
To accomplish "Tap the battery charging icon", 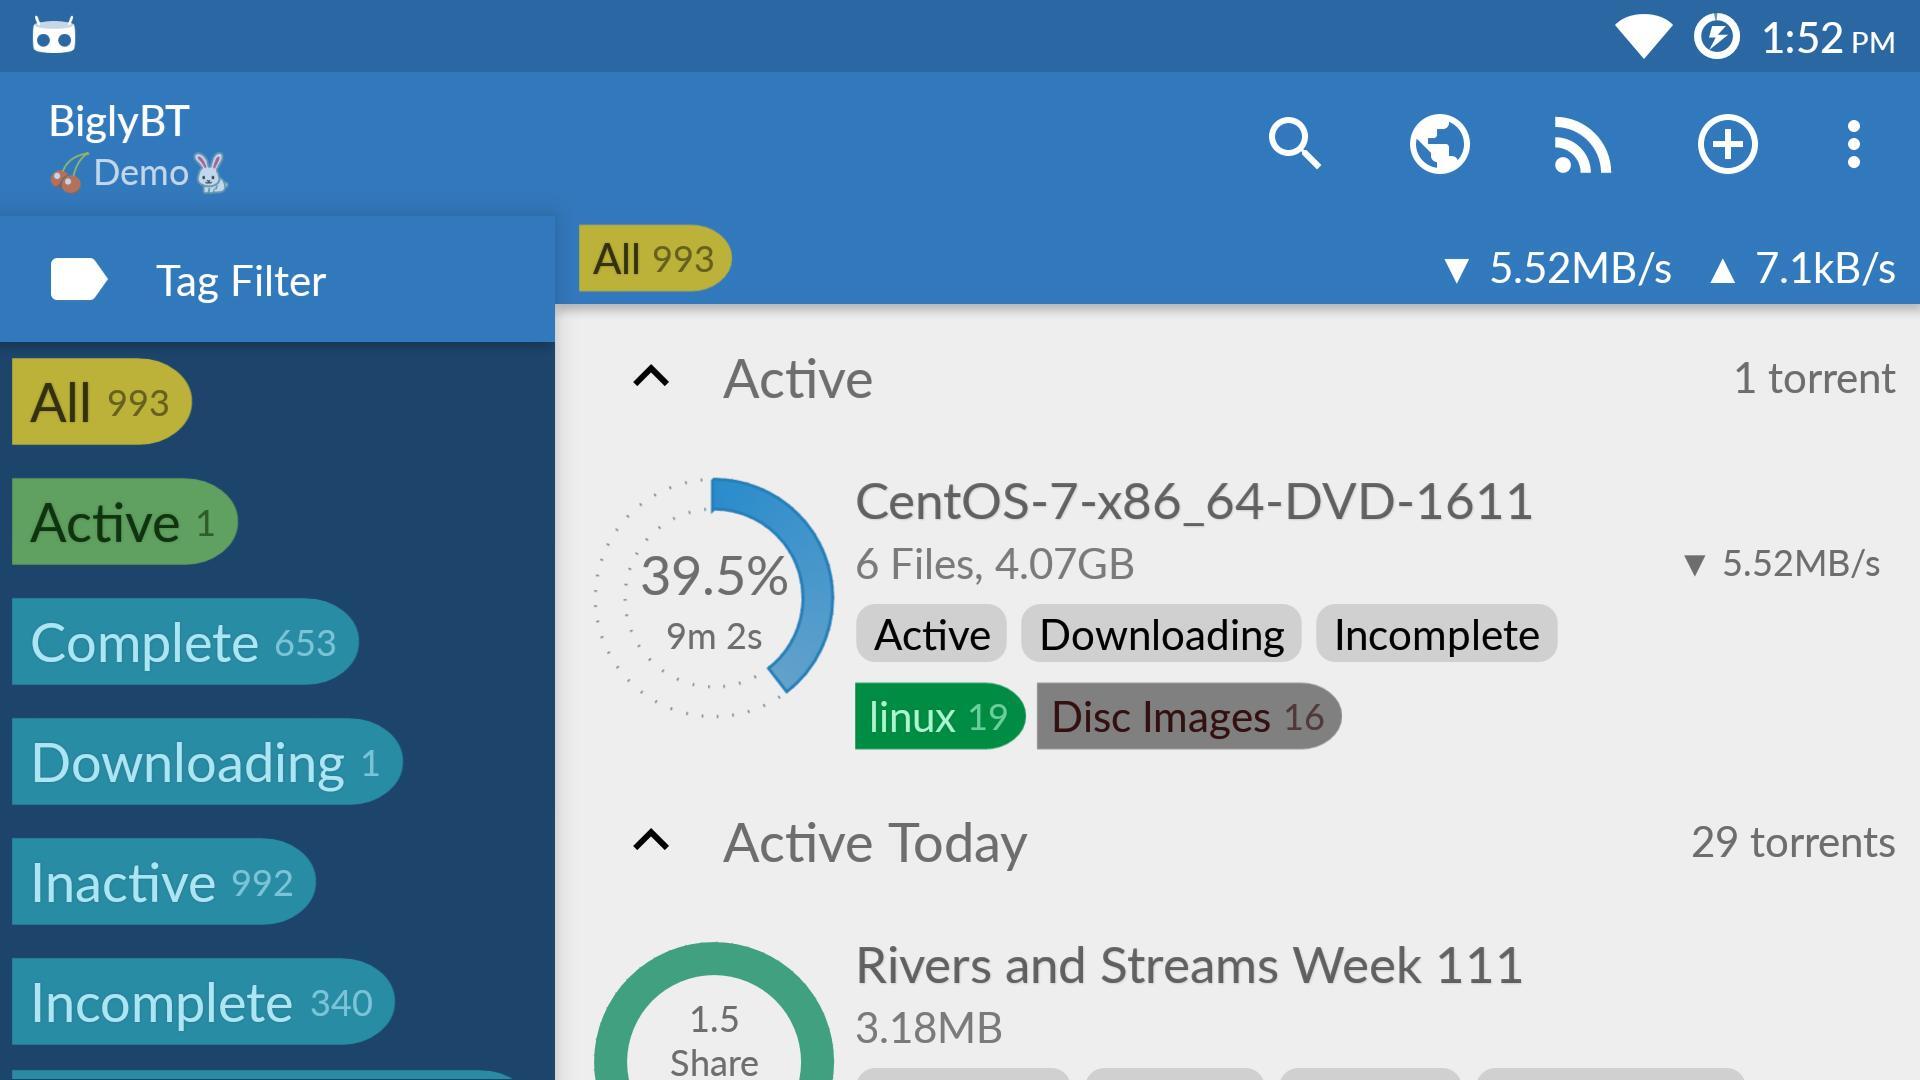I will [x=1716, y=37].
